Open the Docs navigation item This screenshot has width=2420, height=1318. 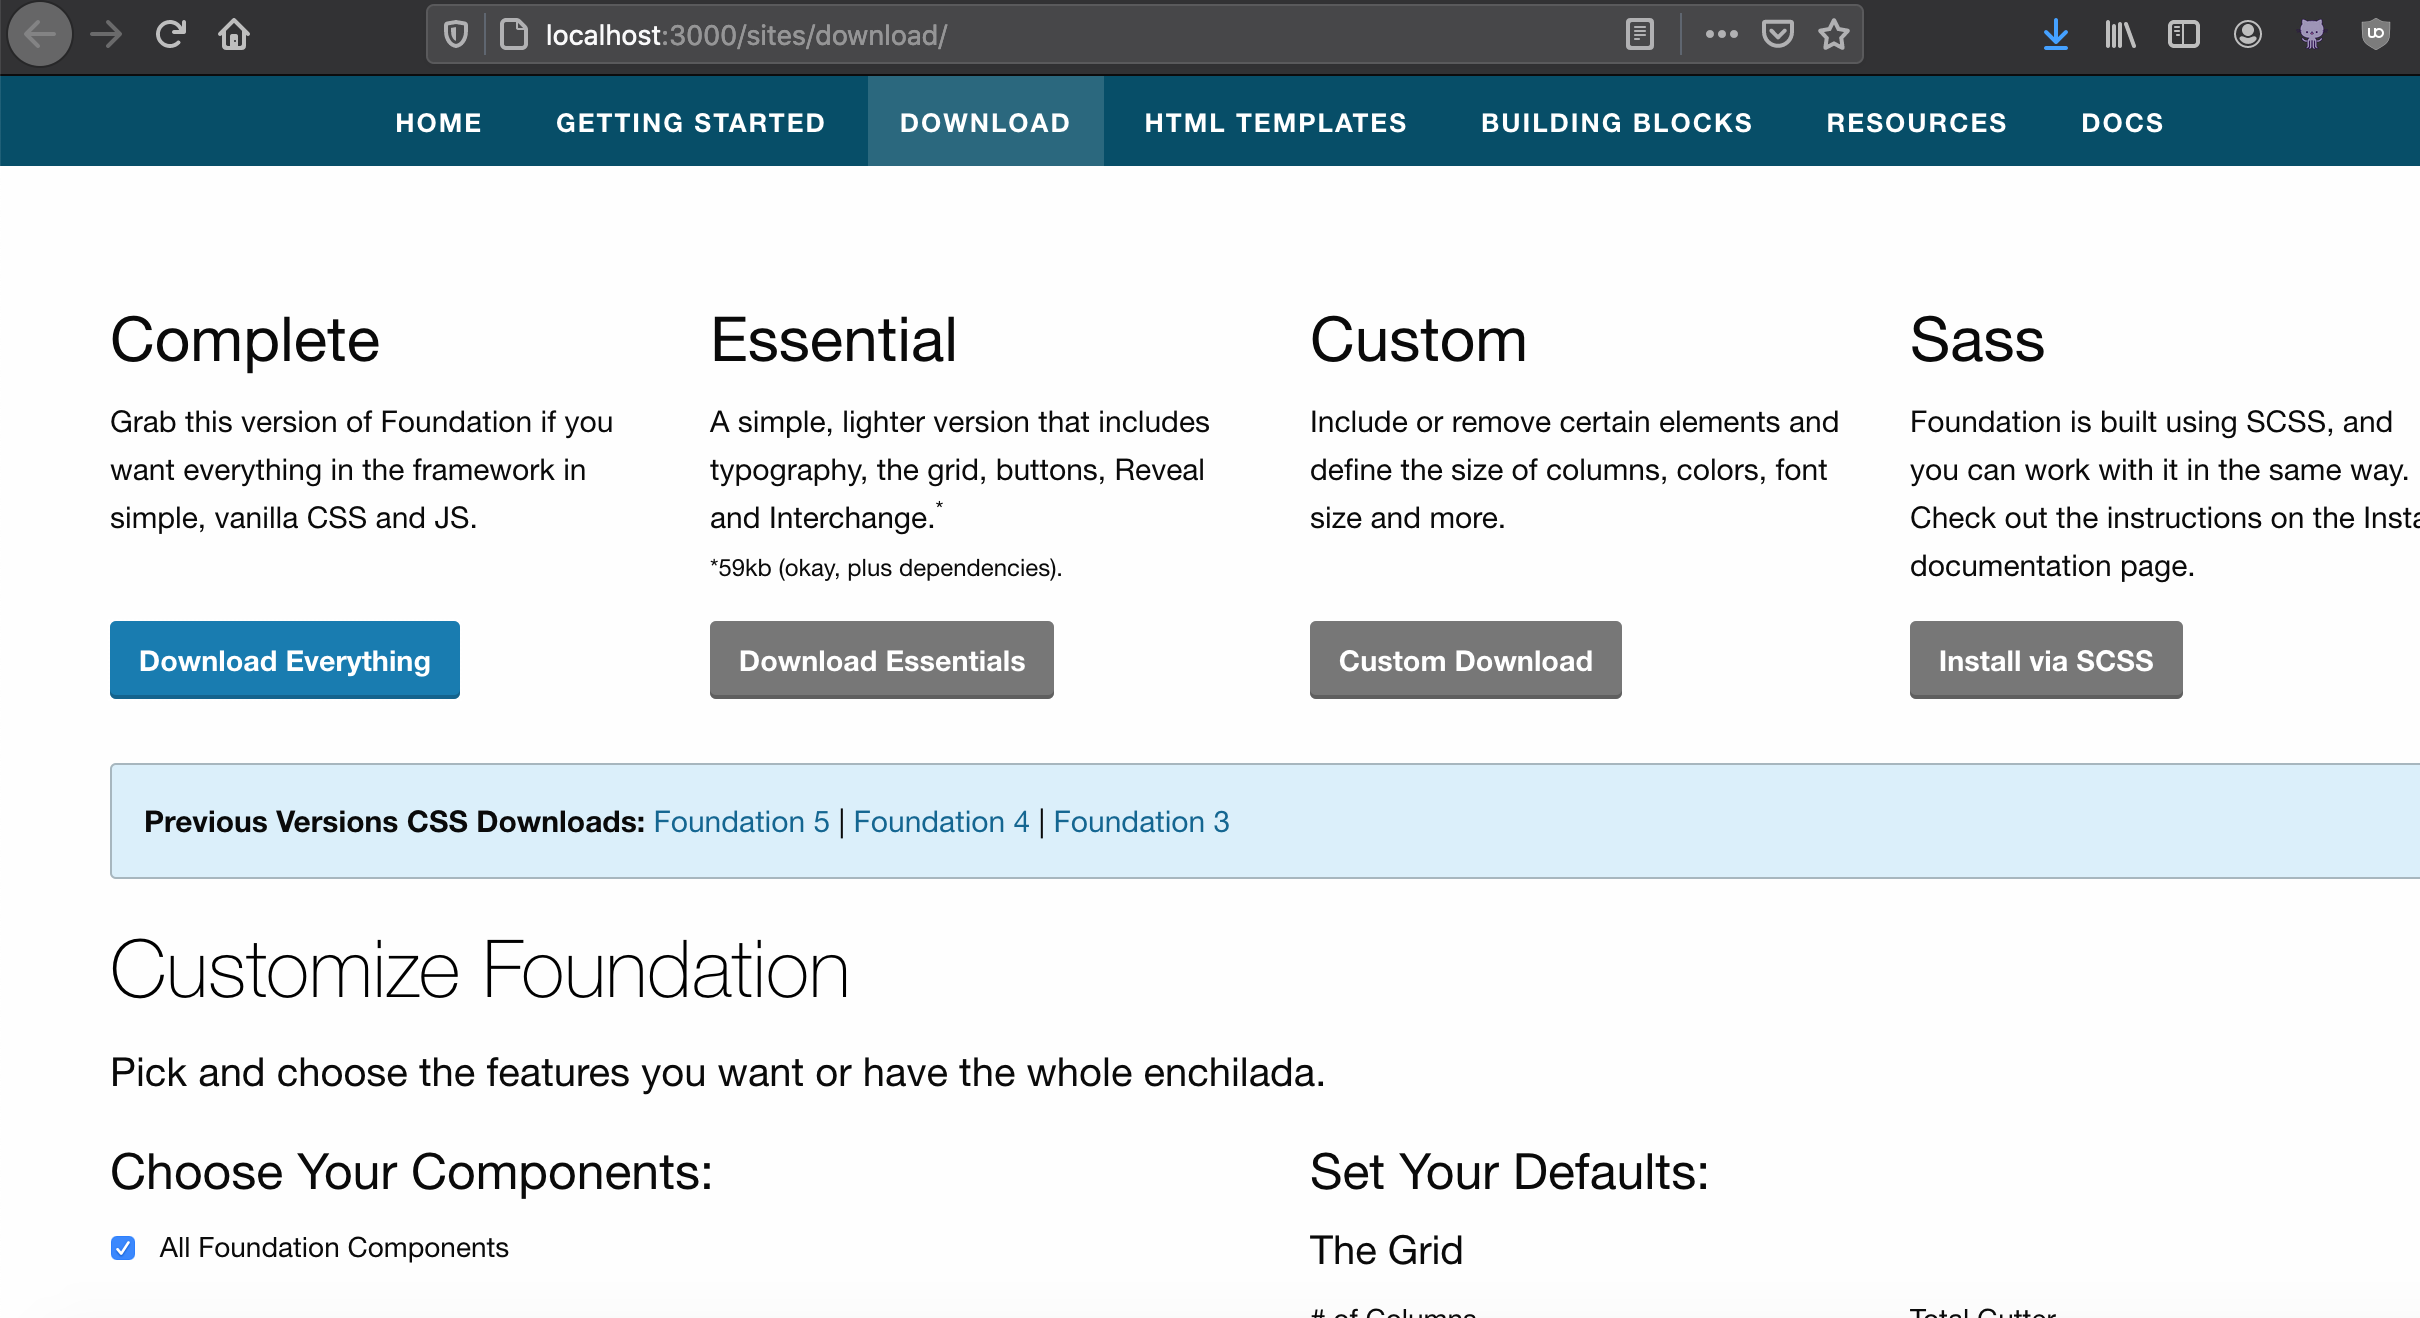coord(2122,122)
